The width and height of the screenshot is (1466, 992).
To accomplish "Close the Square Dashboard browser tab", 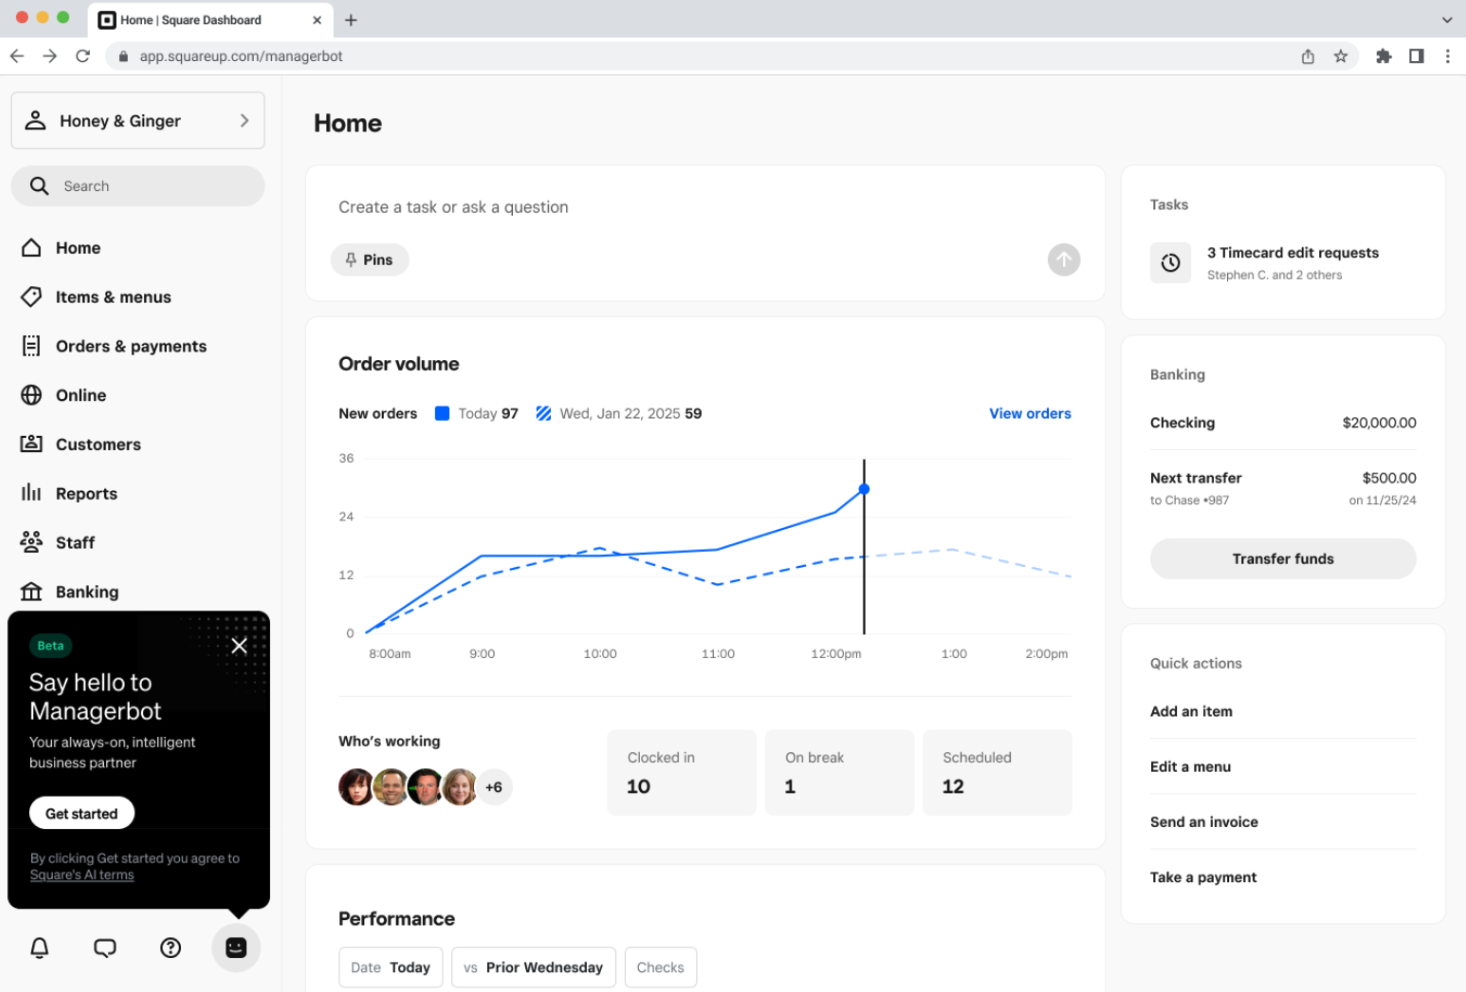I will 317,20.
